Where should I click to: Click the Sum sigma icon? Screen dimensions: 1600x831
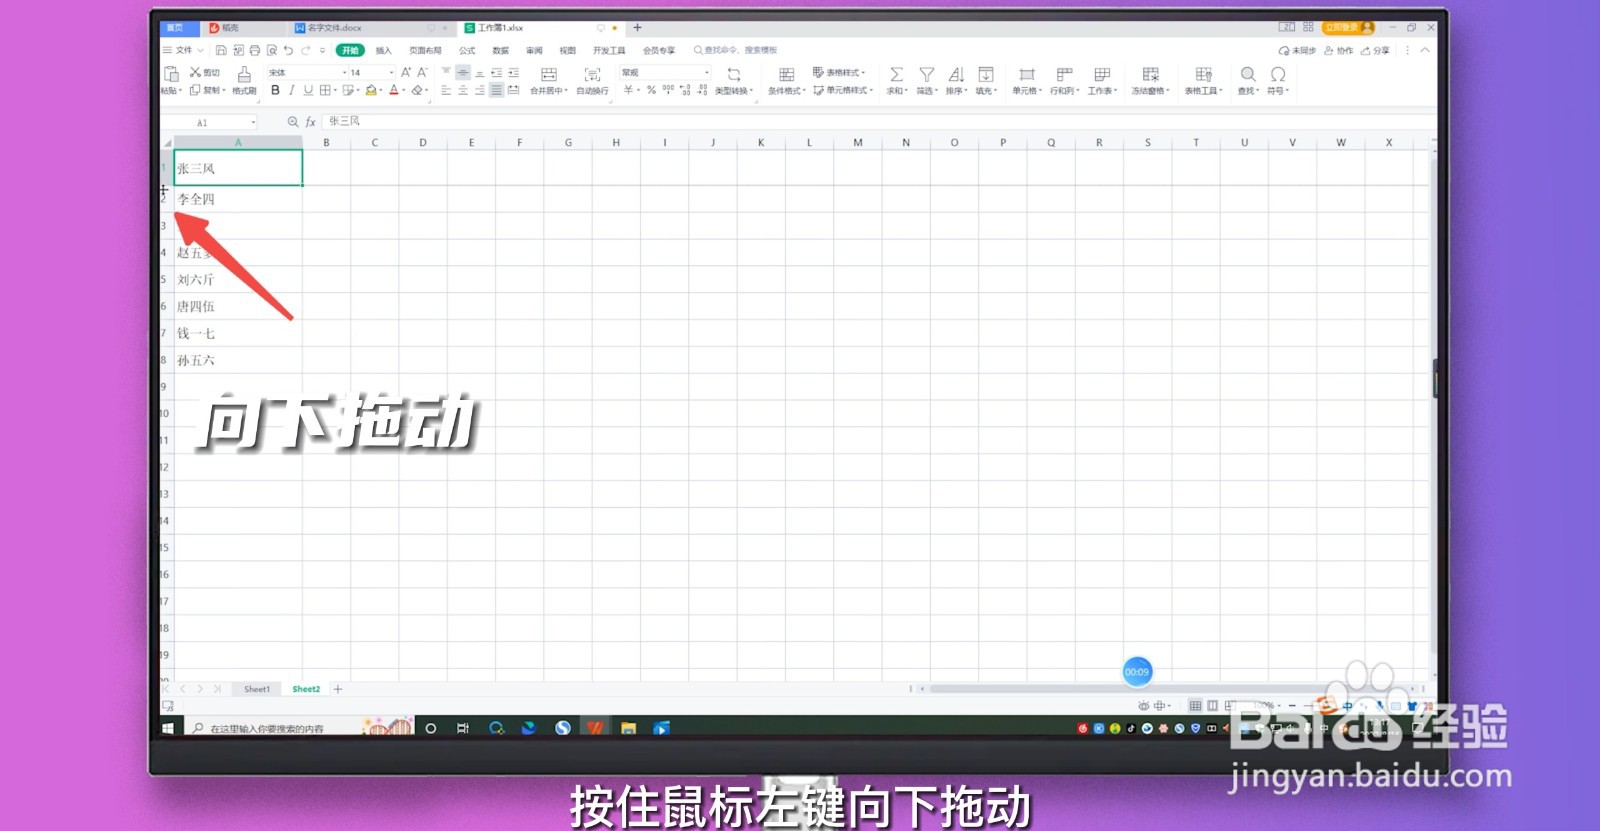tap(896, 75)
